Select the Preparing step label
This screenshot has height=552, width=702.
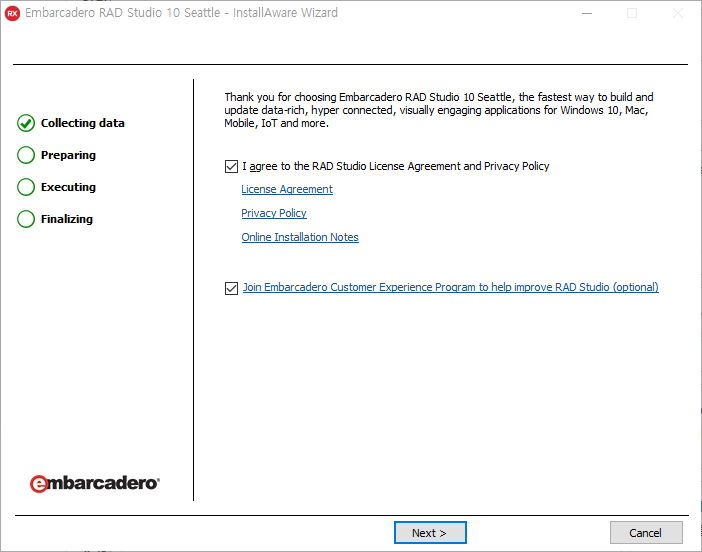pyautogui.click(x=68, y=155)
